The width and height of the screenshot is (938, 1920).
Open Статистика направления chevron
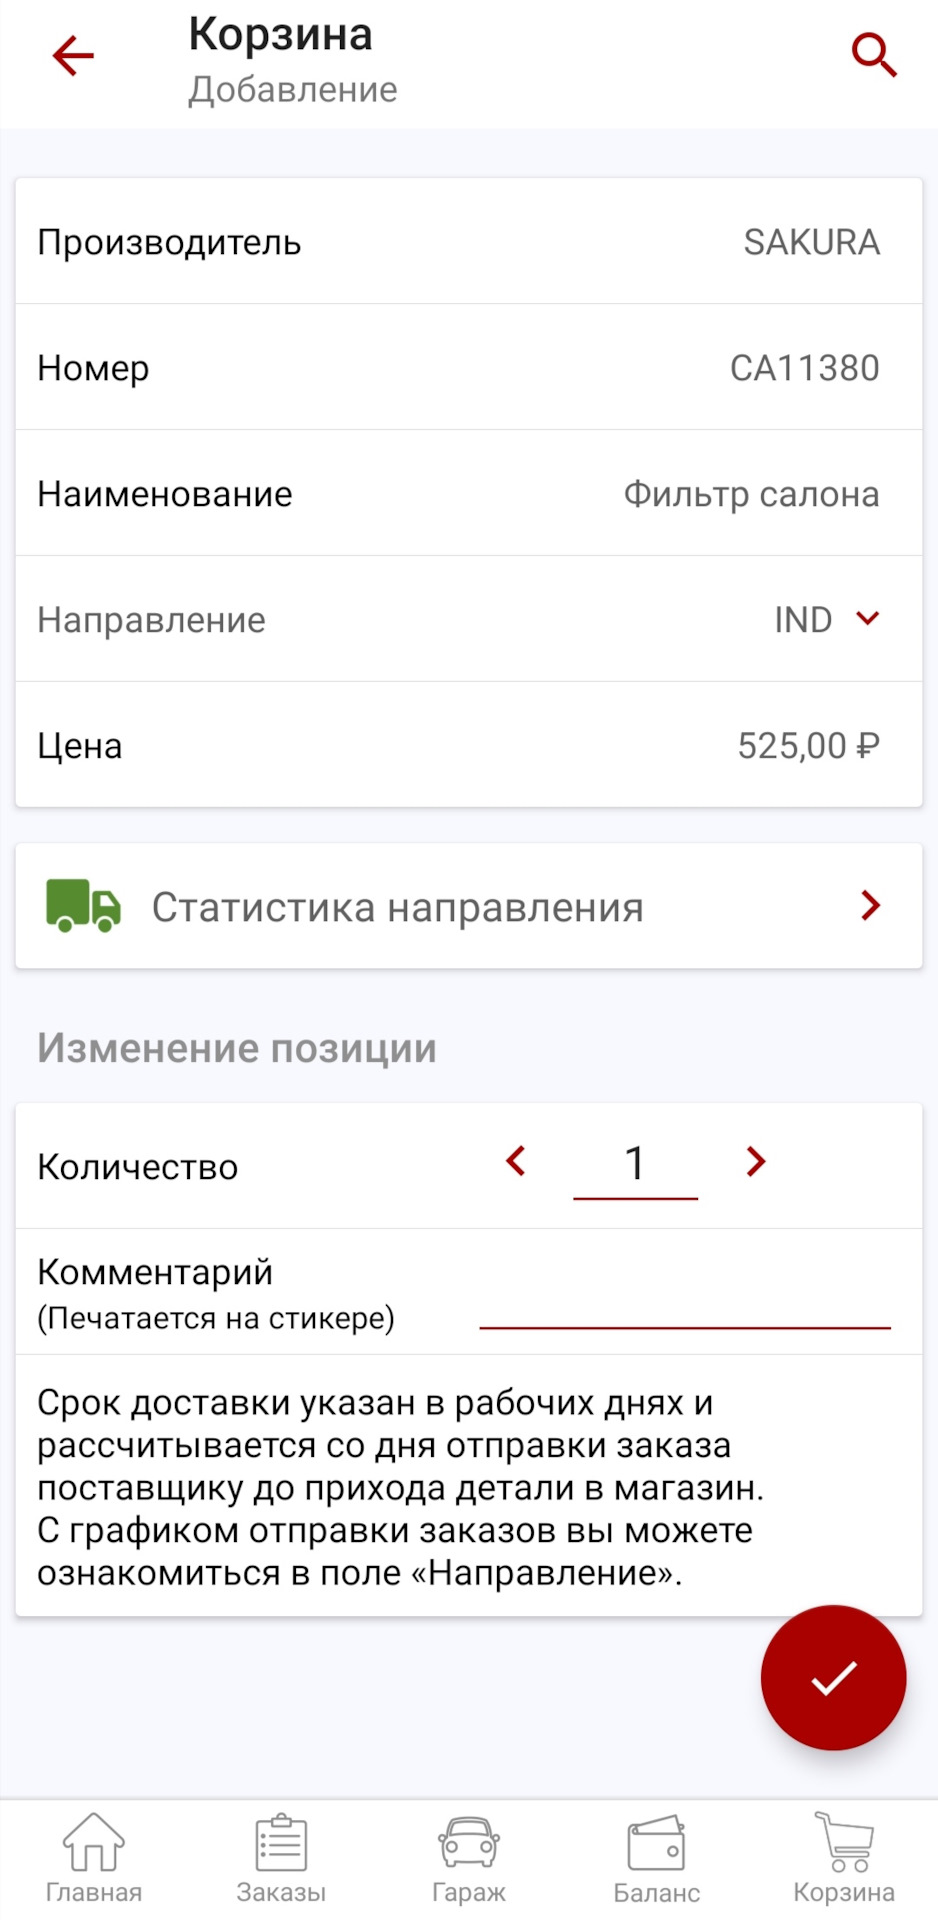(870, 906)
